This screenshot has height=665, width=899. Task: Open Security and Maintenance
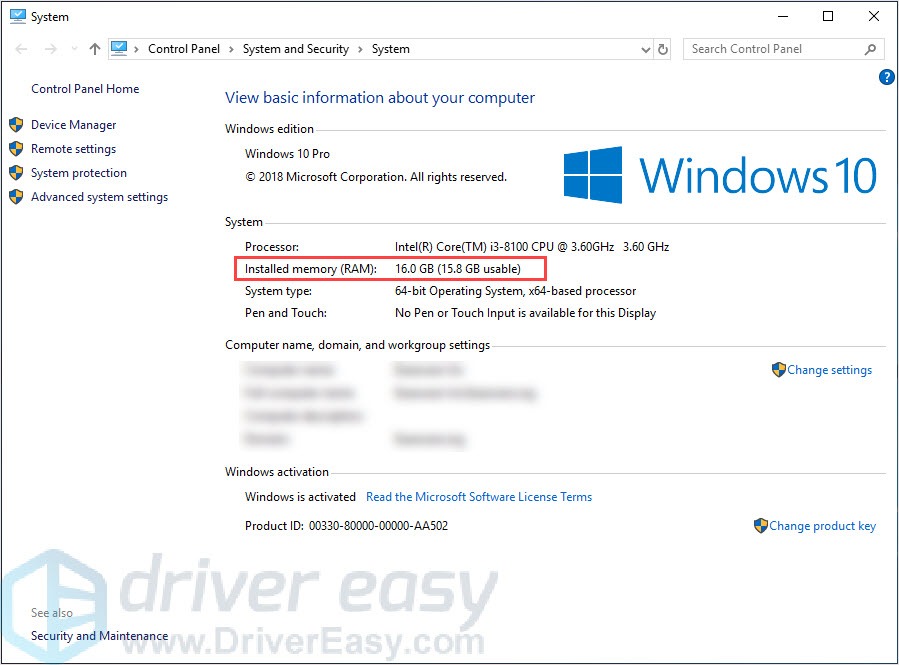pyautogui.click(x=99, y=635)
